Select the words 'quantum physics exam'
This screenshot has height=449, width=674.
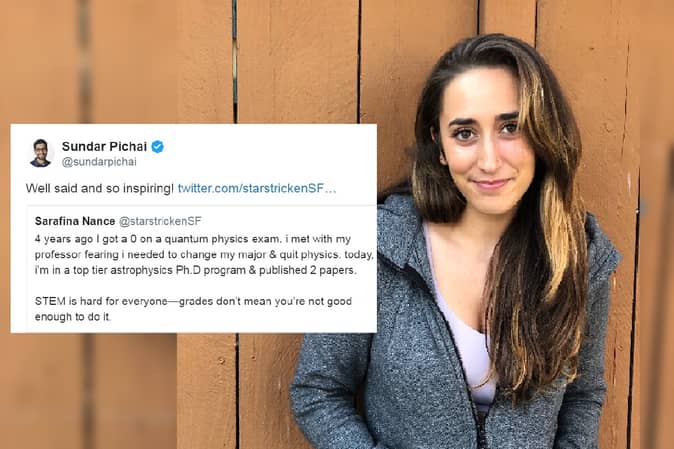point(223,239)
